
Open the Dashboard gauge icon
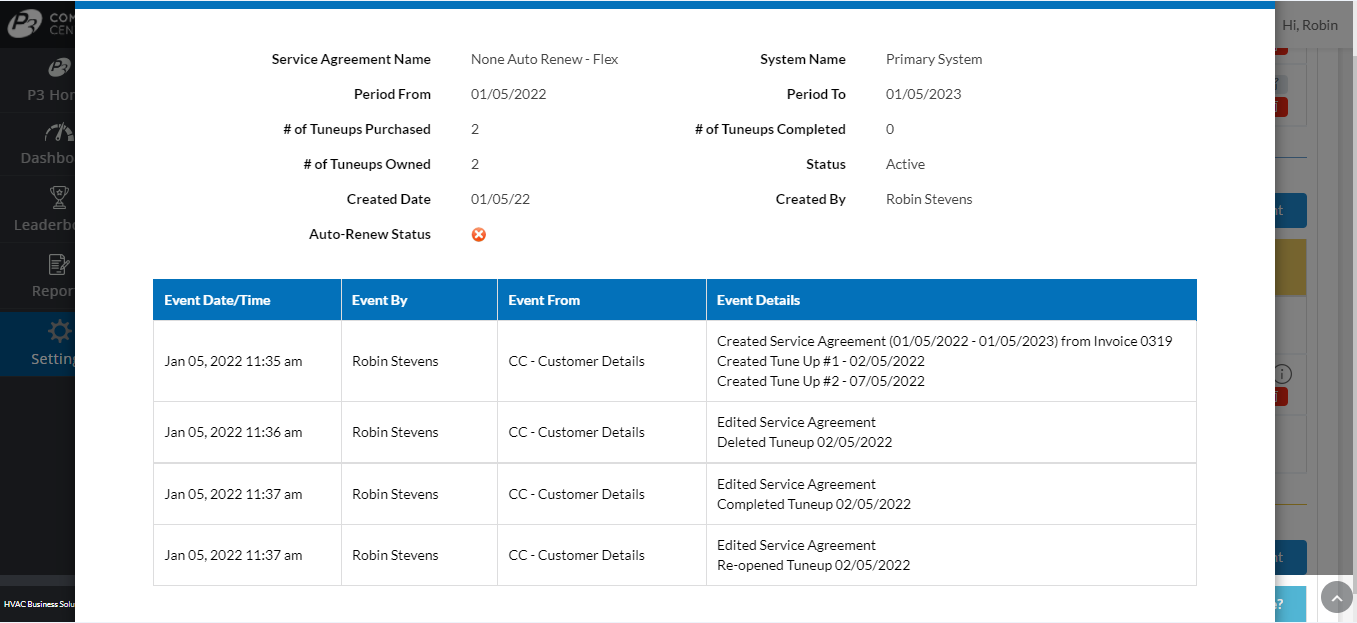coord(59,133)
